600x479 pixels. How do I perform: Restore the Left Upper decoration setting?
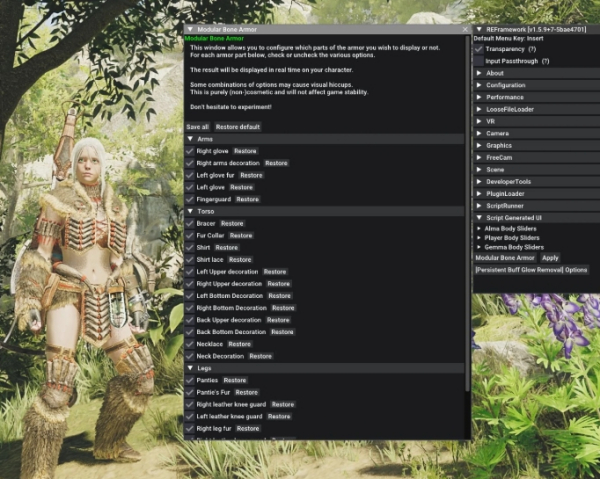275,272
